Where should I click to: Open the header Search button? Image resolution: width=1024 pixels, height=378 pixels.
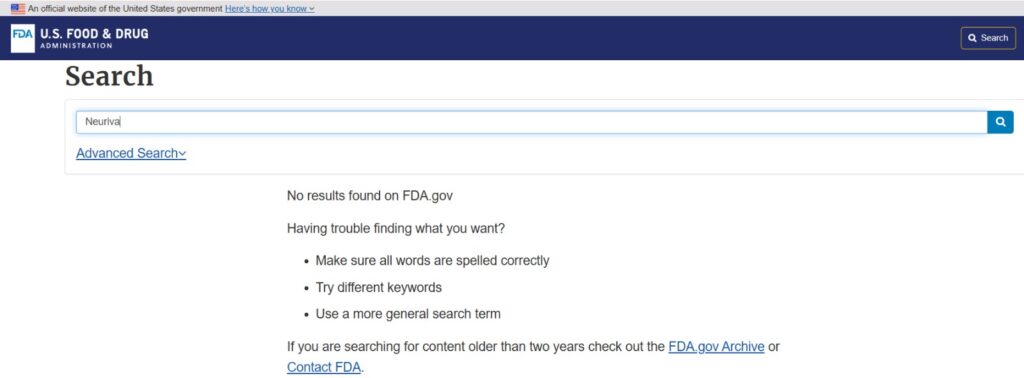tap(987, 38)
